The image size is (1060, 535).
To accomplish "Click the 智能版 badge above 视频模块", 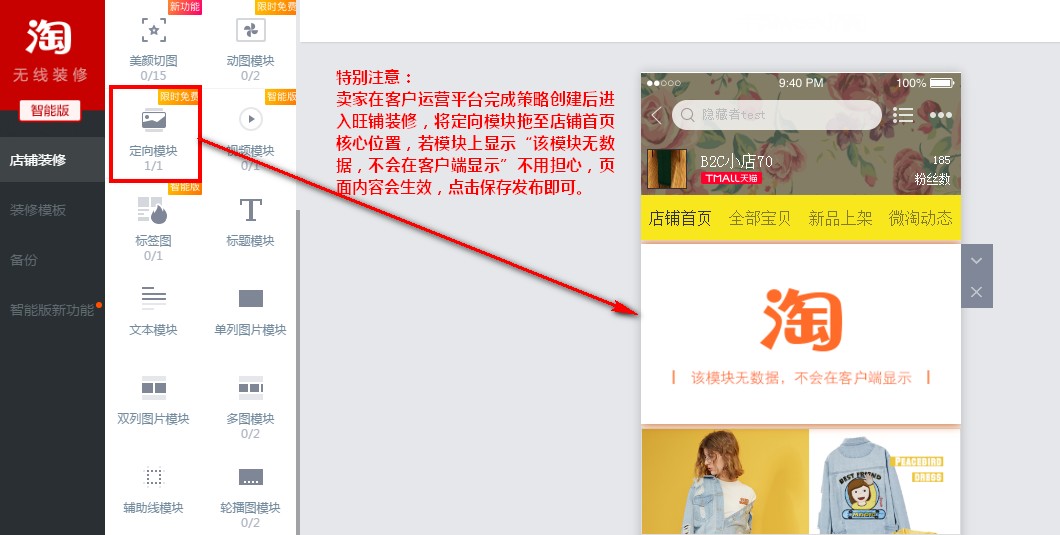I will click(281, 97).
